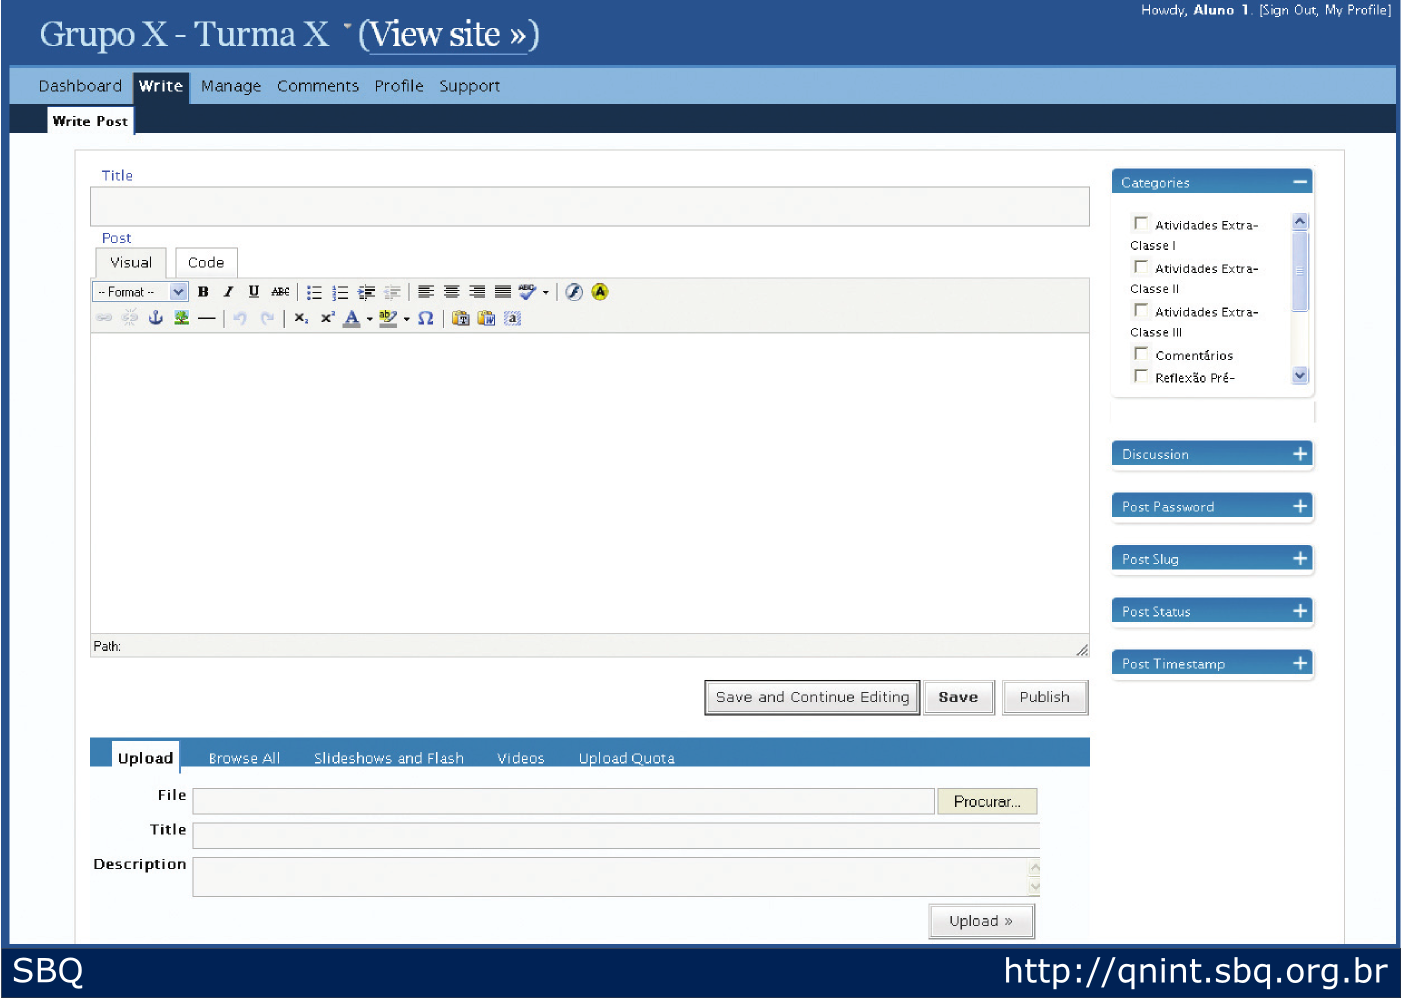Click the indent icon
The image size is (1401, 998).
[x=366, y=292]
